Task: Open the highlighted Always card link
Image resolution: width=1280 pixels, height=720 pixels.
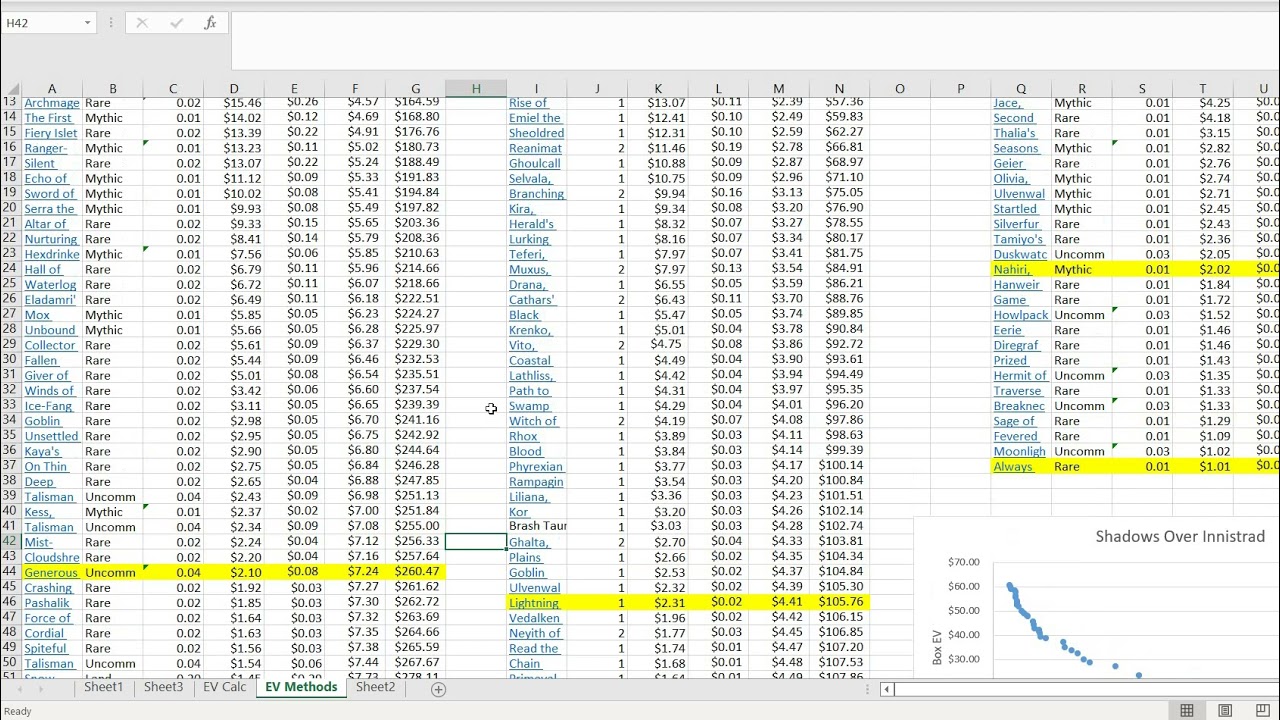Action: pyautogui.click(x=1013, y=467)
